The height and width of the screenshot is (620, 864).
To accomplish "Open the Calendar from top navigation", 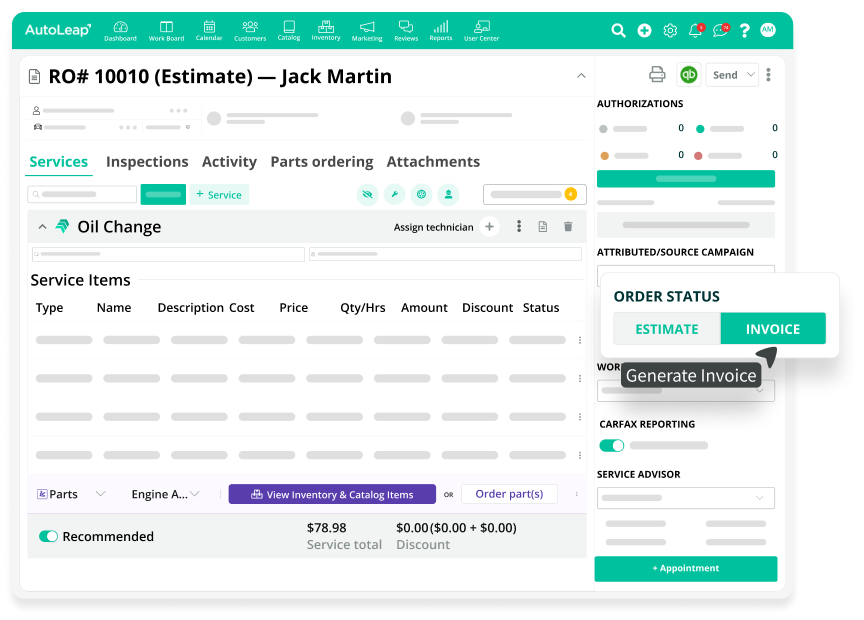I will [209, 30].
